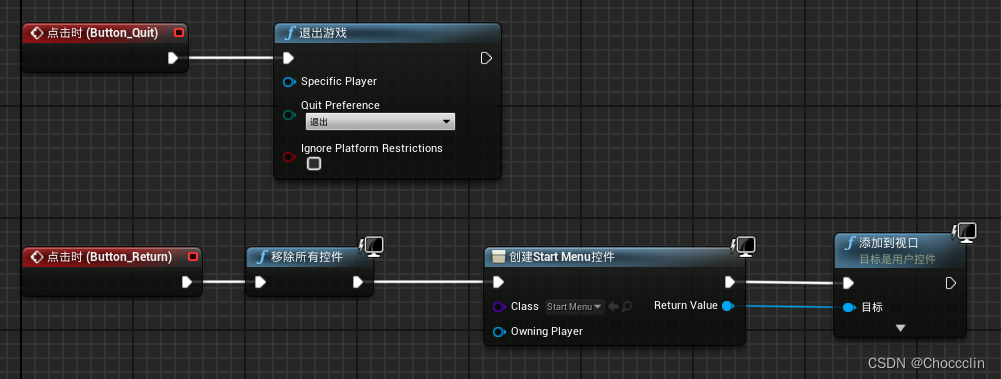Select the 退出游戏 node title

[x=323, y=33]
